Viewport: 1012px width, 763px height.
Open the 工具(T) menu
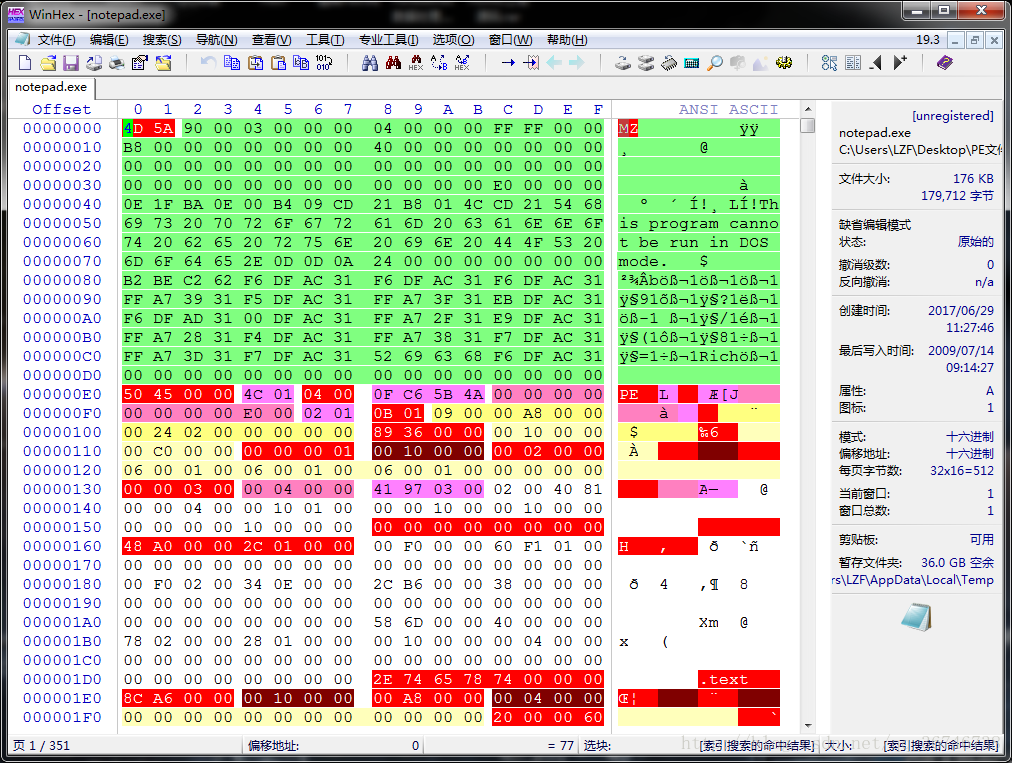pyautogui.click(x=325, y=40)
